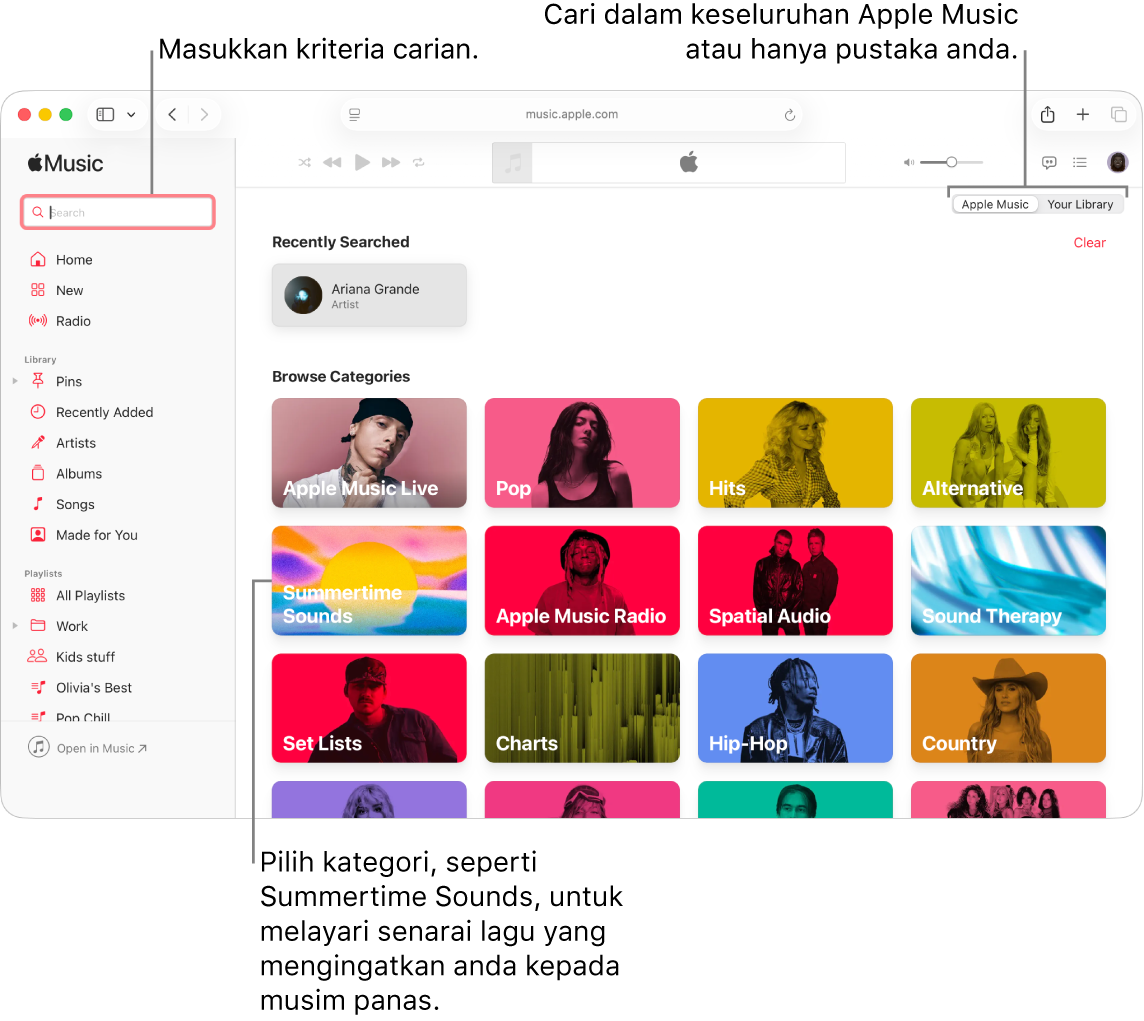Open the sidebar dropdown chevron in Safari

pyautogui.click(x=131, y=115)
